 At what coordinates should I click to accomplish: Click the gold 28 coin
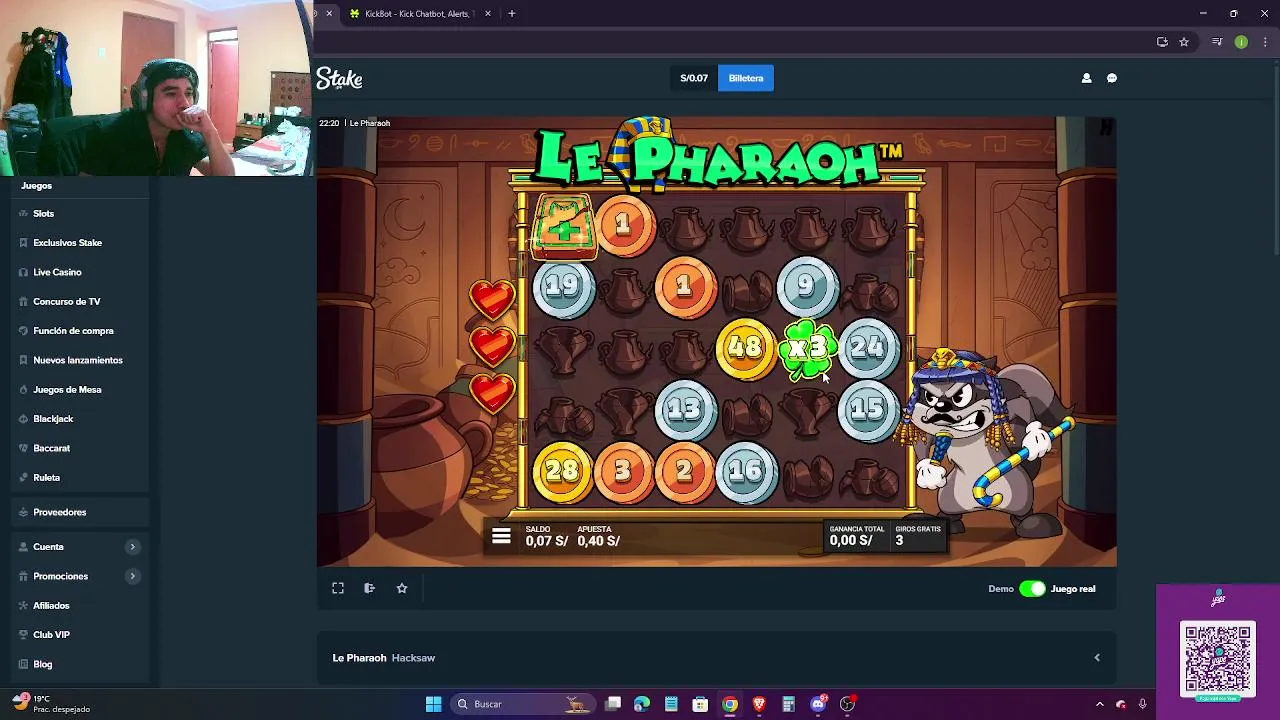562,471
